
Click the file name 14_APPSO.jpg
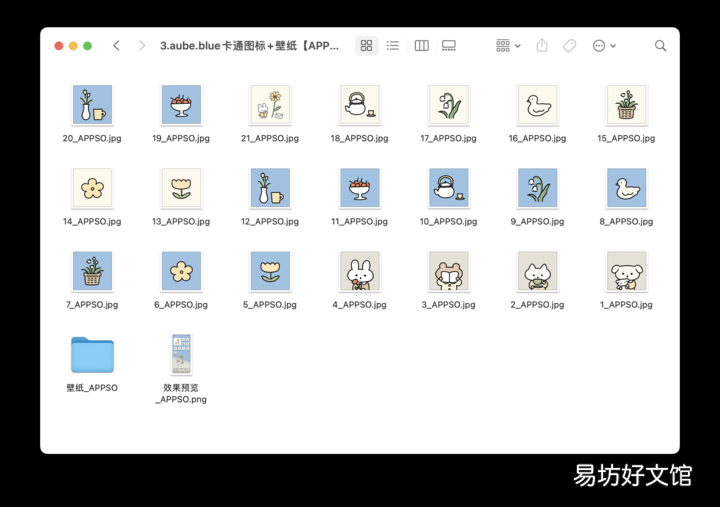click(92, 221)
